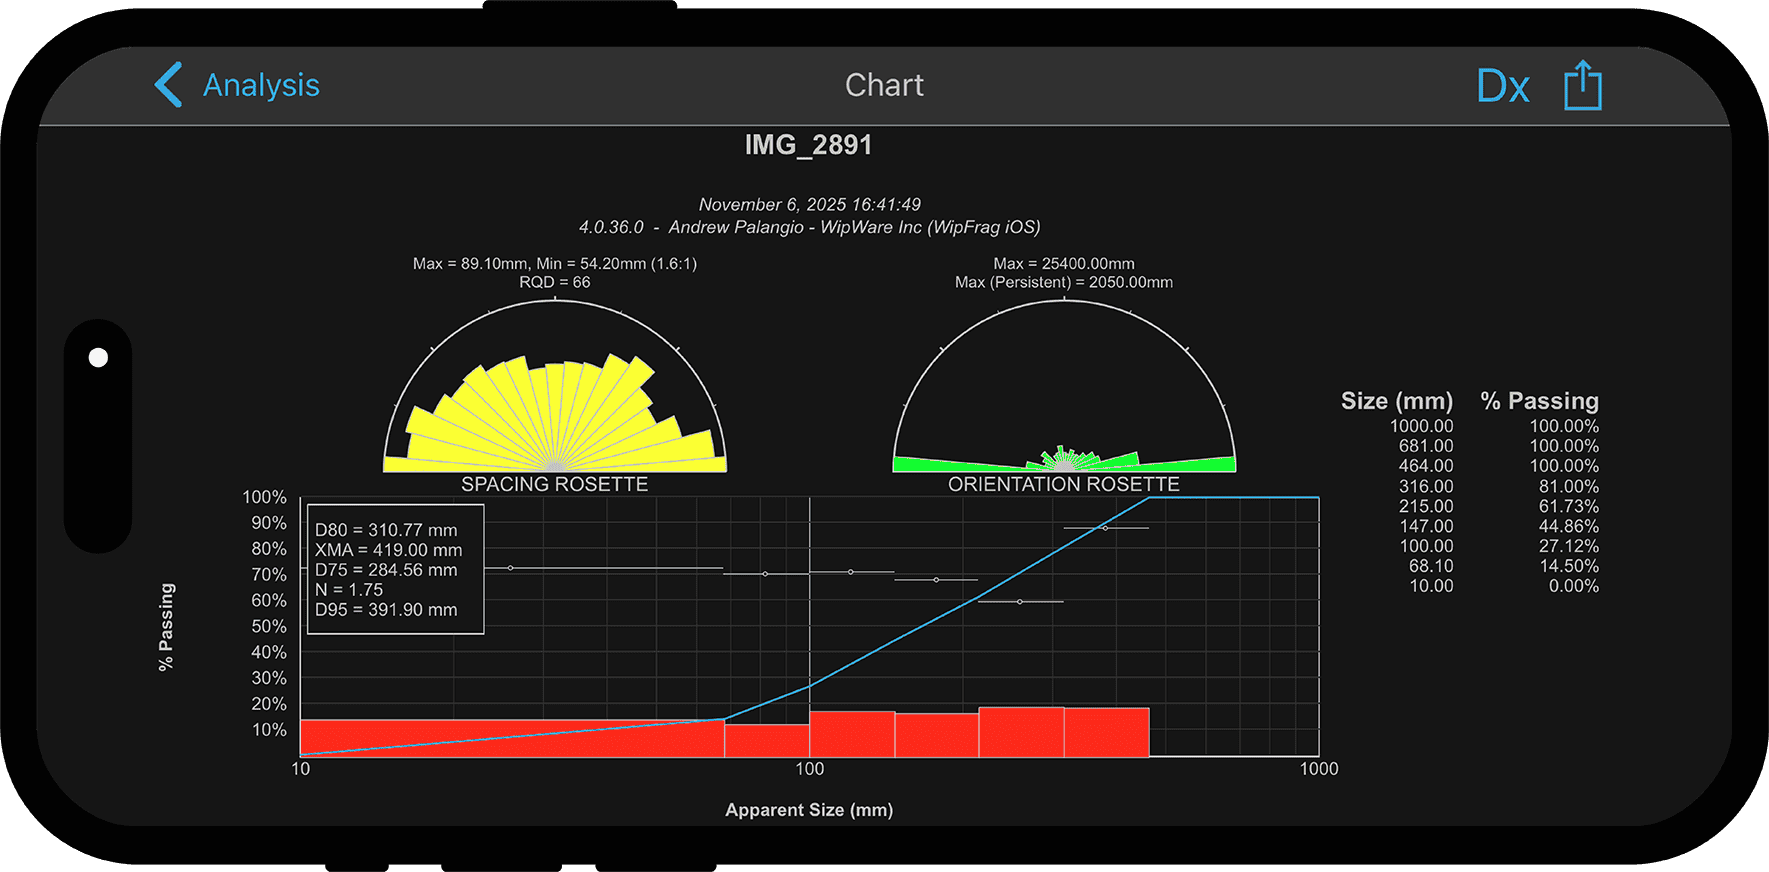Tap the Size (mm) column header
The height and width of the screenshot is (872, 1769).
coord(1396,401)
